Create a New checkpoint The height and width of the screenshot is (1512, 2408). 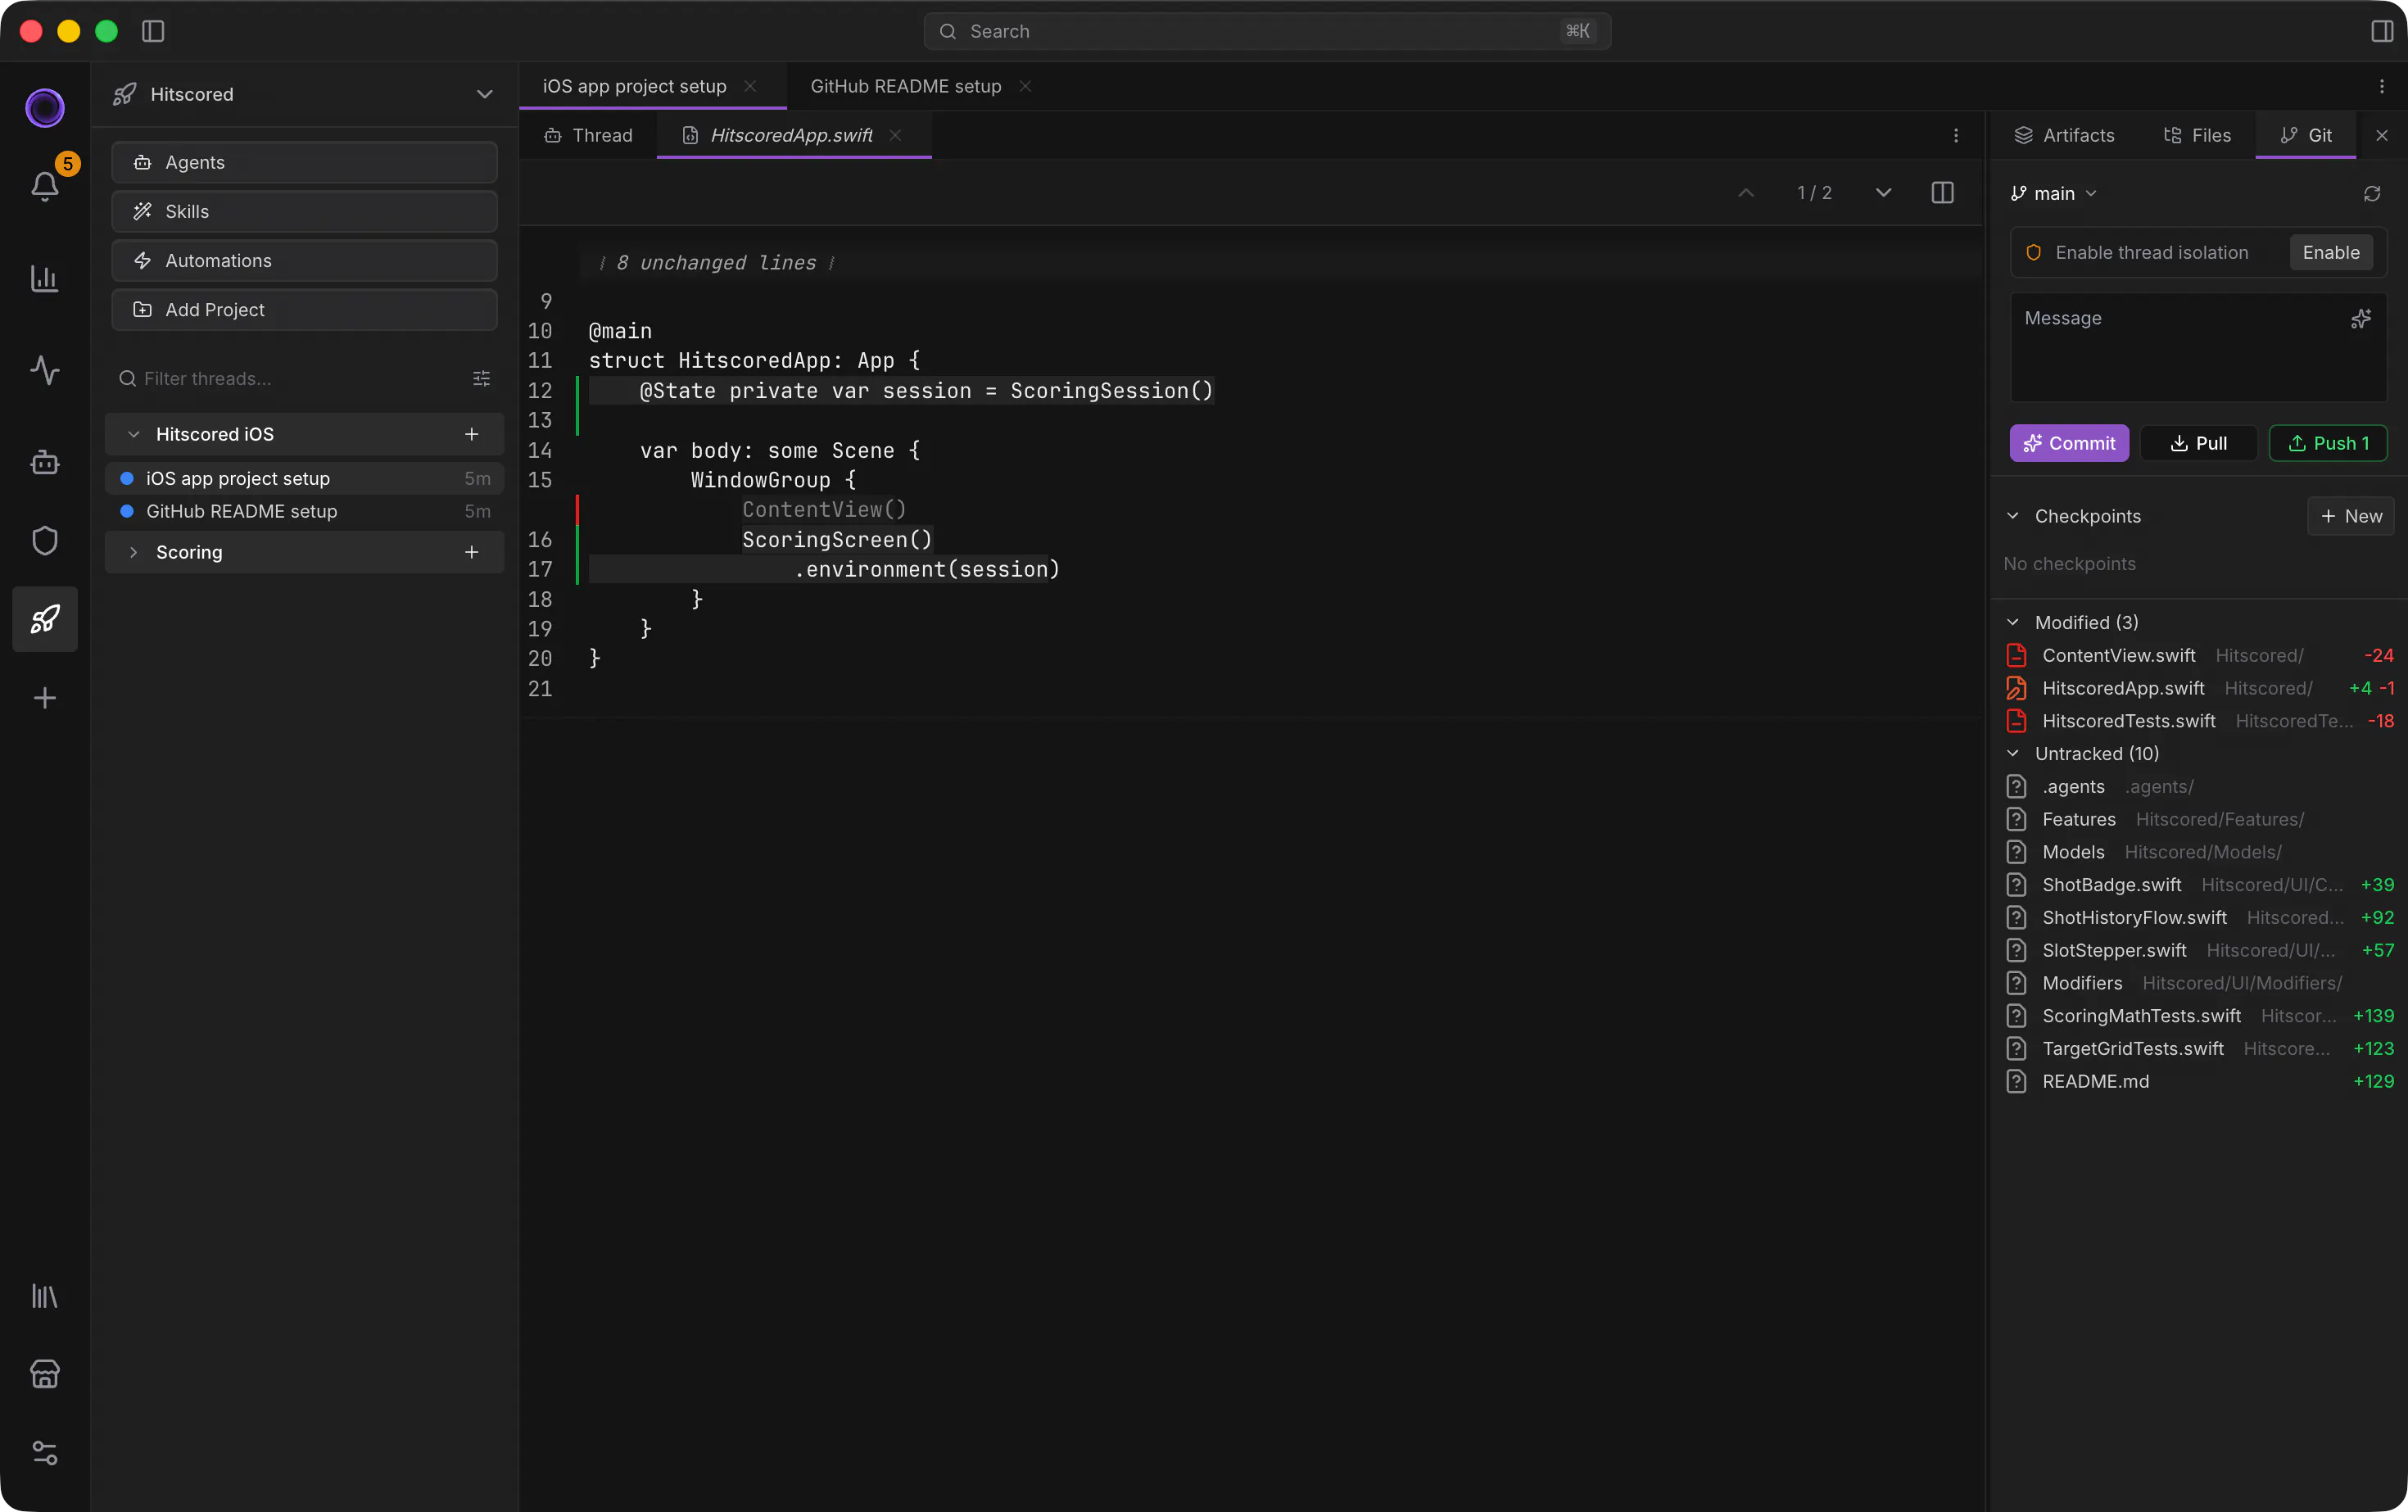pyautogui.click(x=2350, y=516)
